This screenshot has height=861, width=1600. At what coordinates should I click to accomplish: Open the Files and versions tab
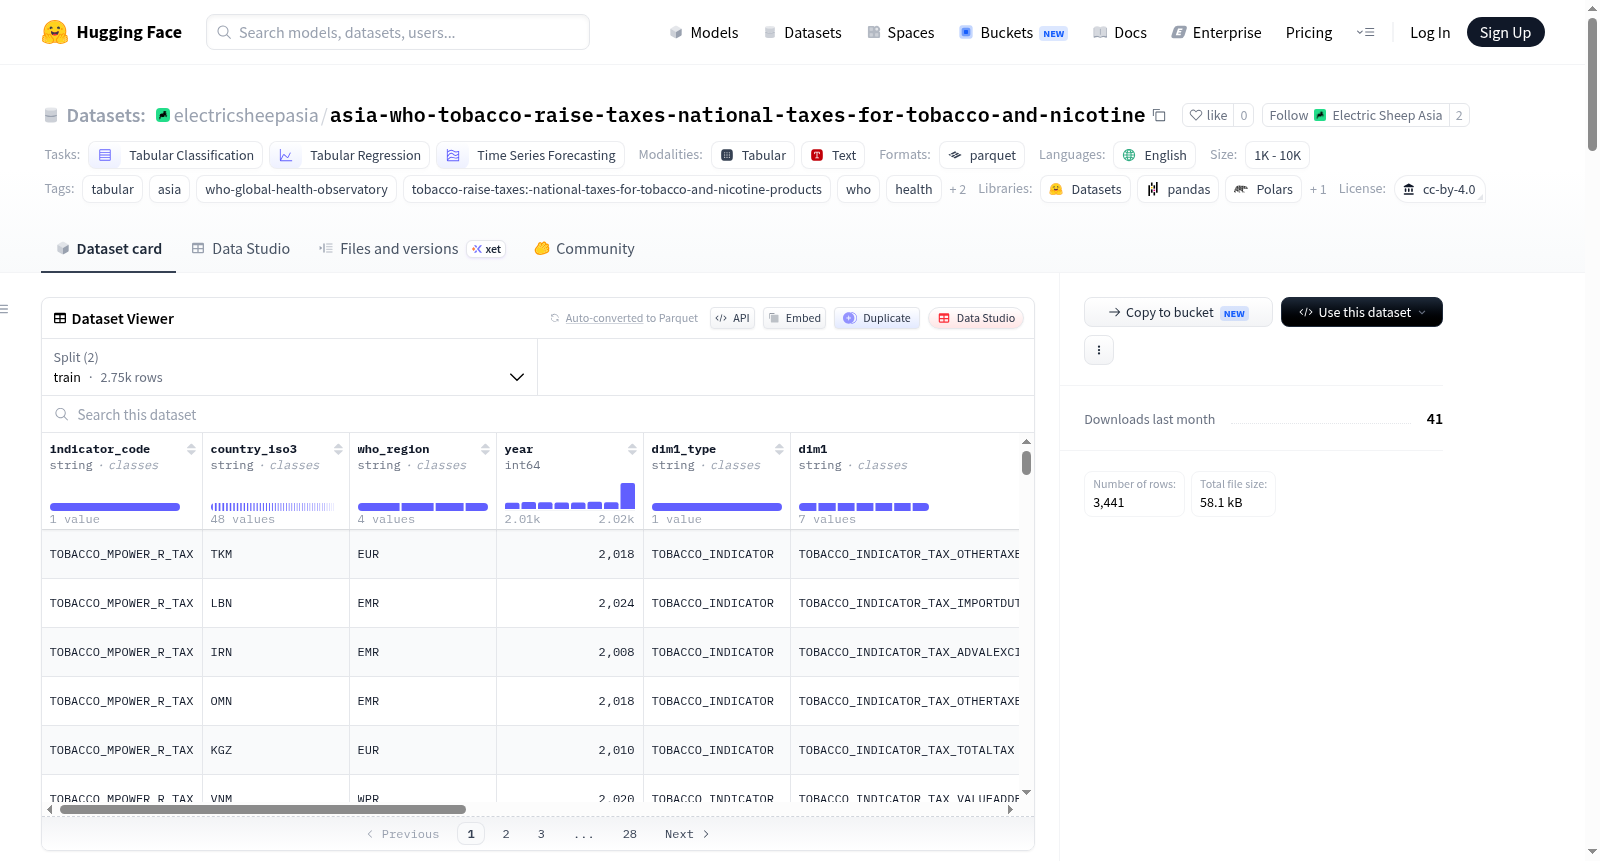point(412,248)
